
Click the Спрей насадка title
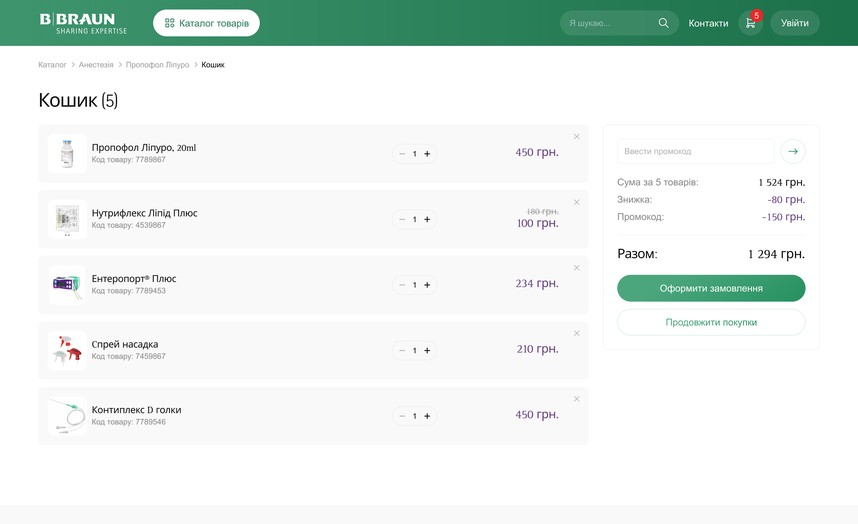125,344
